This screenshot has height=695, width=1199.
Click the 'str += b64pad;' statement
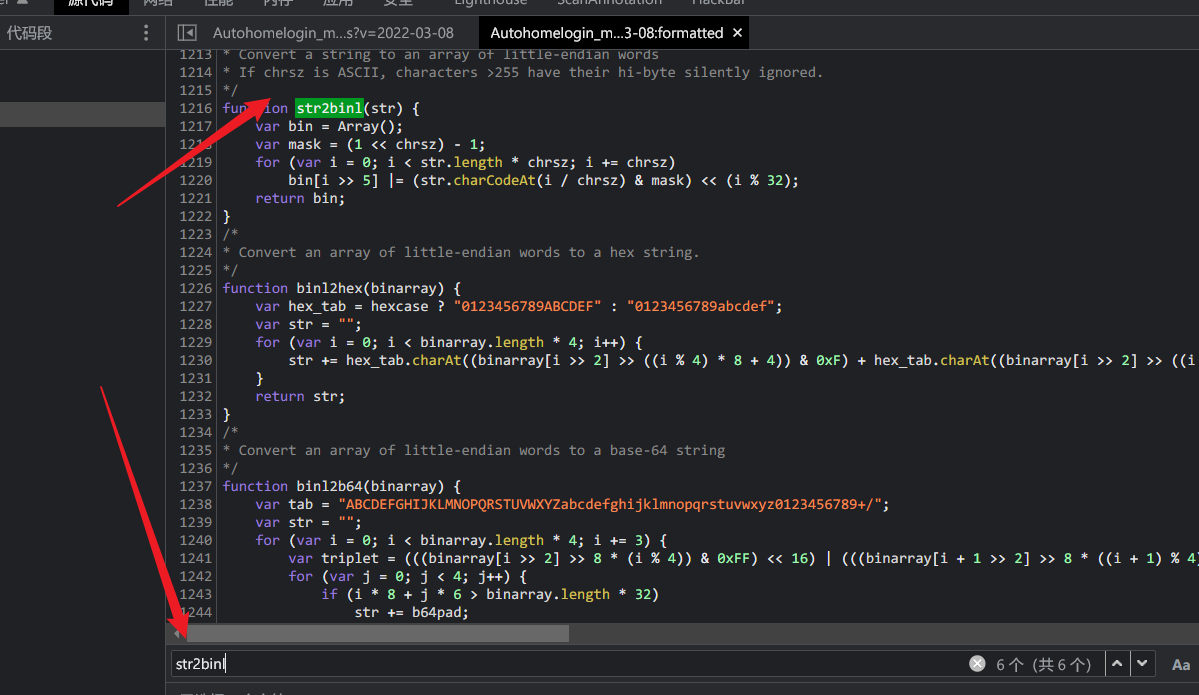pyautogui.click(x=411, y=612)
